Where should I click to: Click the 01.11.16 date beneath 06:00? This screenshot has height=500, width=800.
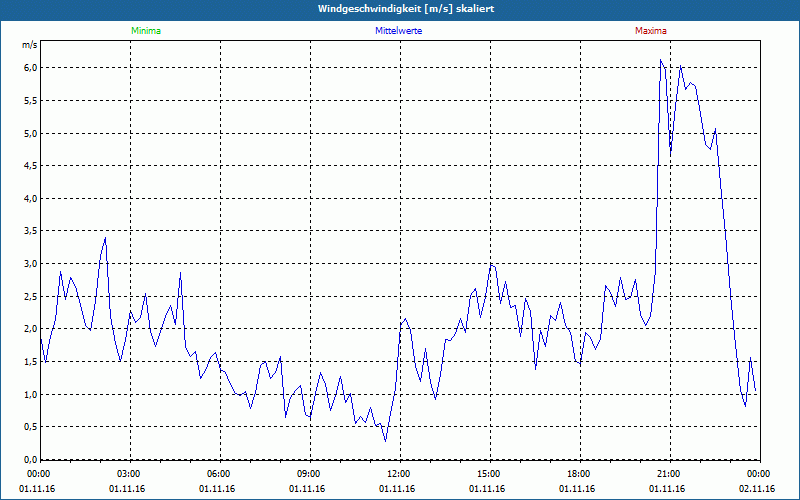click(x=217, y=489)
